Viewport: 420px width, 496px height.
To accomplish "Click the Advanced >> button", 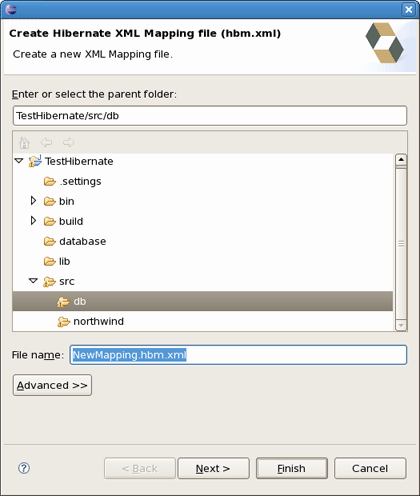I will click(x=52, y=385).
